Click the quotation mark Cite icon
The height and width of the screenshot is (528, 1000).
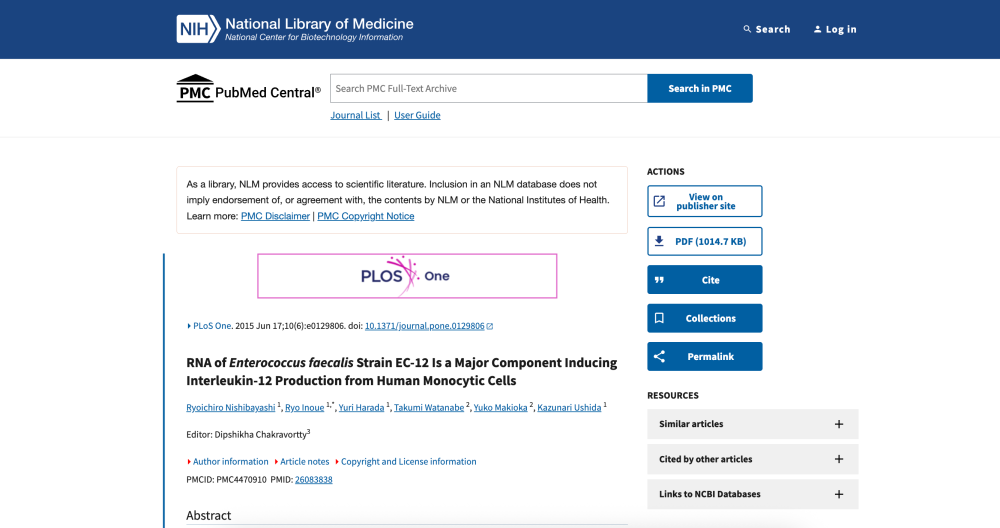coord(659,280)
